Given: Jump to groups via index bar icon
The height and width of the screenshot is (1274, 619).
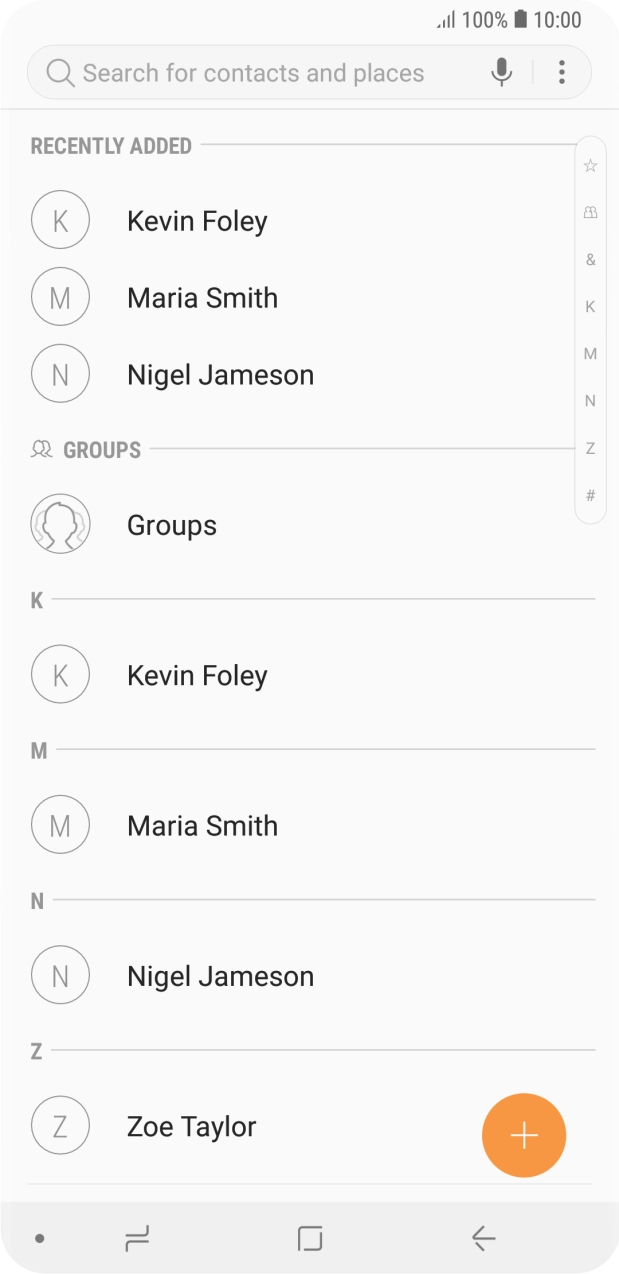Looking at the screenshot, I should [590, 212].
